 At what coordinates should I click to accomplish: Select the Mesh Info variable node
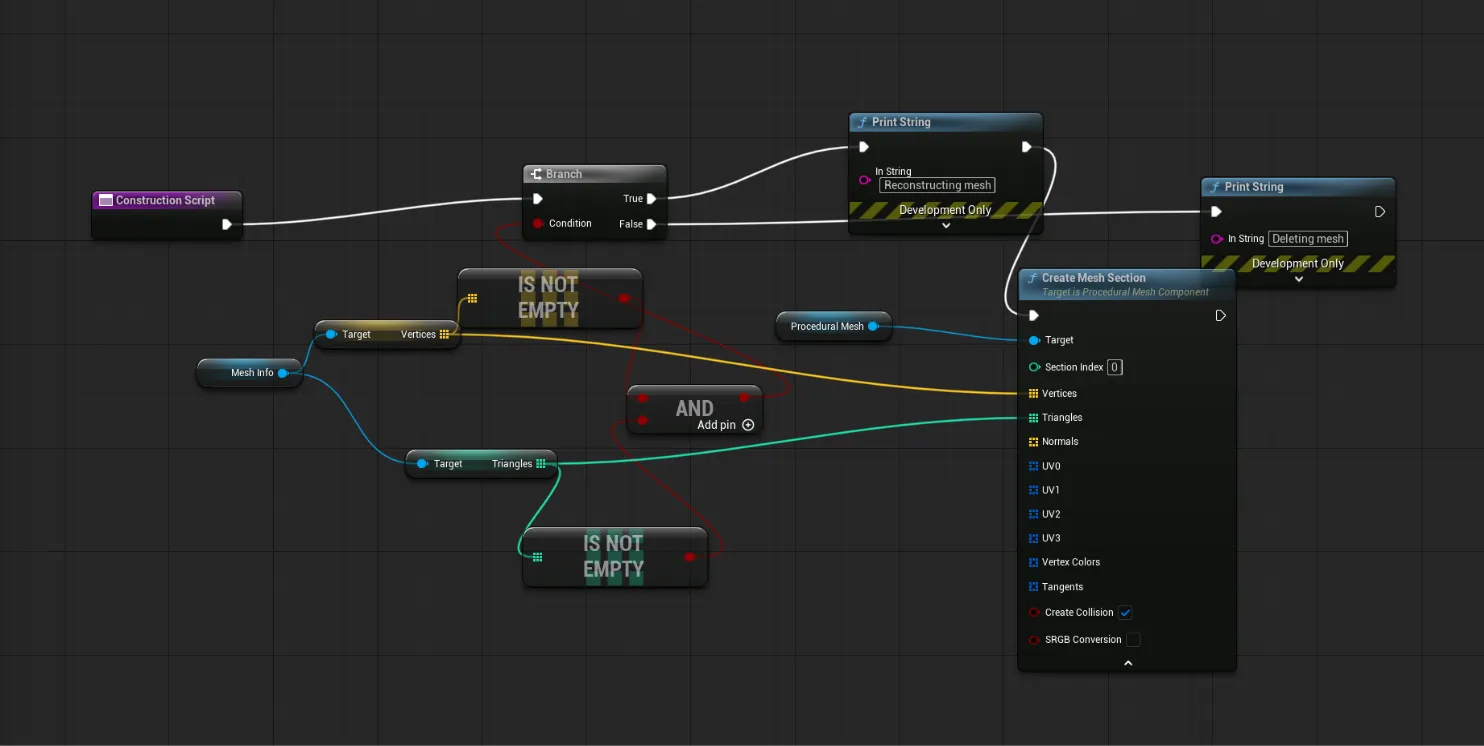(x=250, y=373)
